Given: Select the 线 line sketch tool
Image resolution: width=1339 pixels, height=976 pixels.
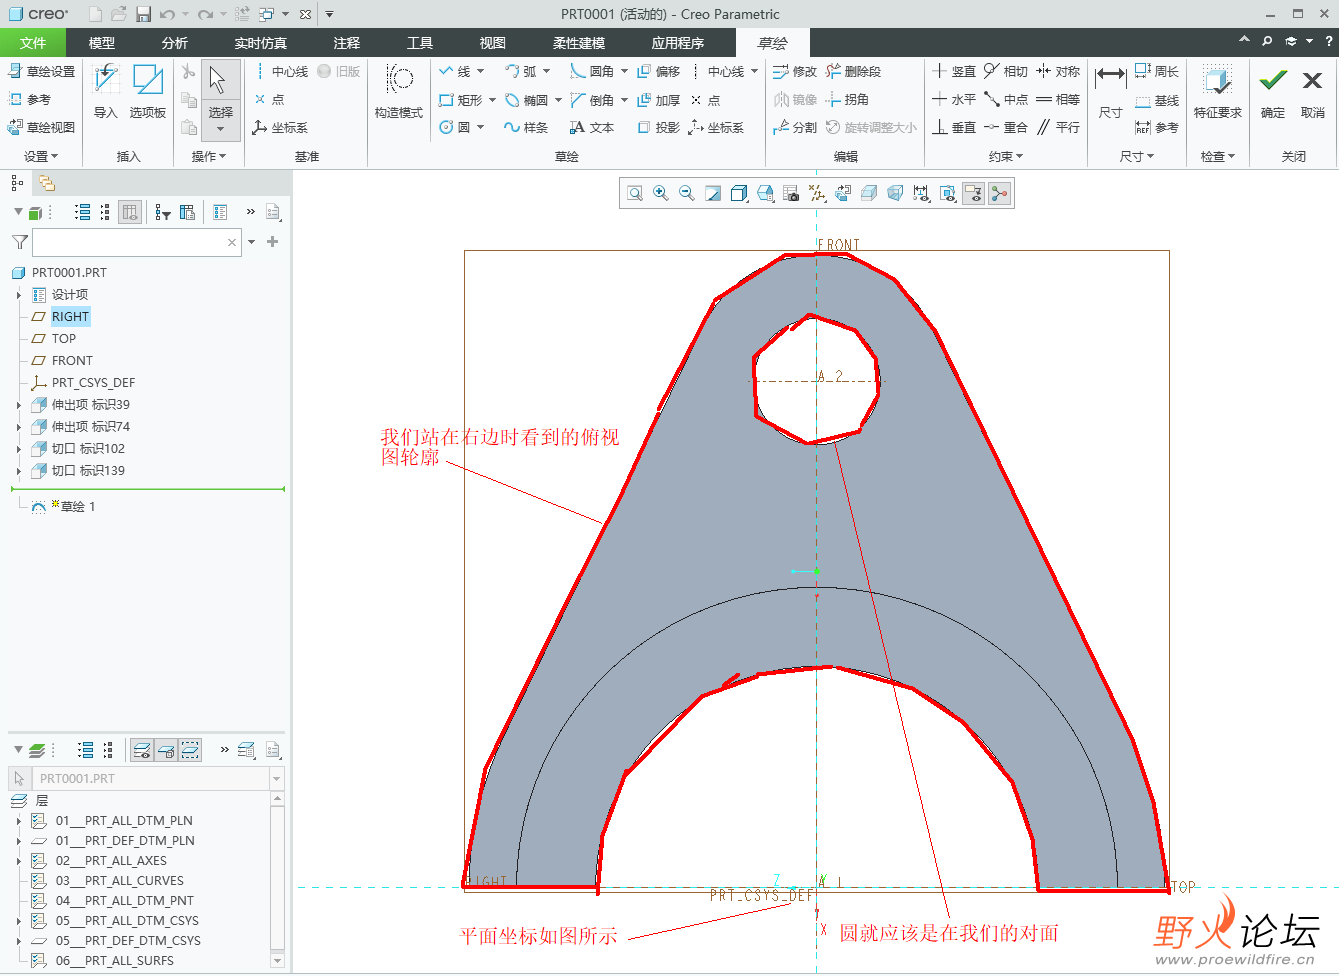Looking at the screenshot, I should (x=455, y=72).
